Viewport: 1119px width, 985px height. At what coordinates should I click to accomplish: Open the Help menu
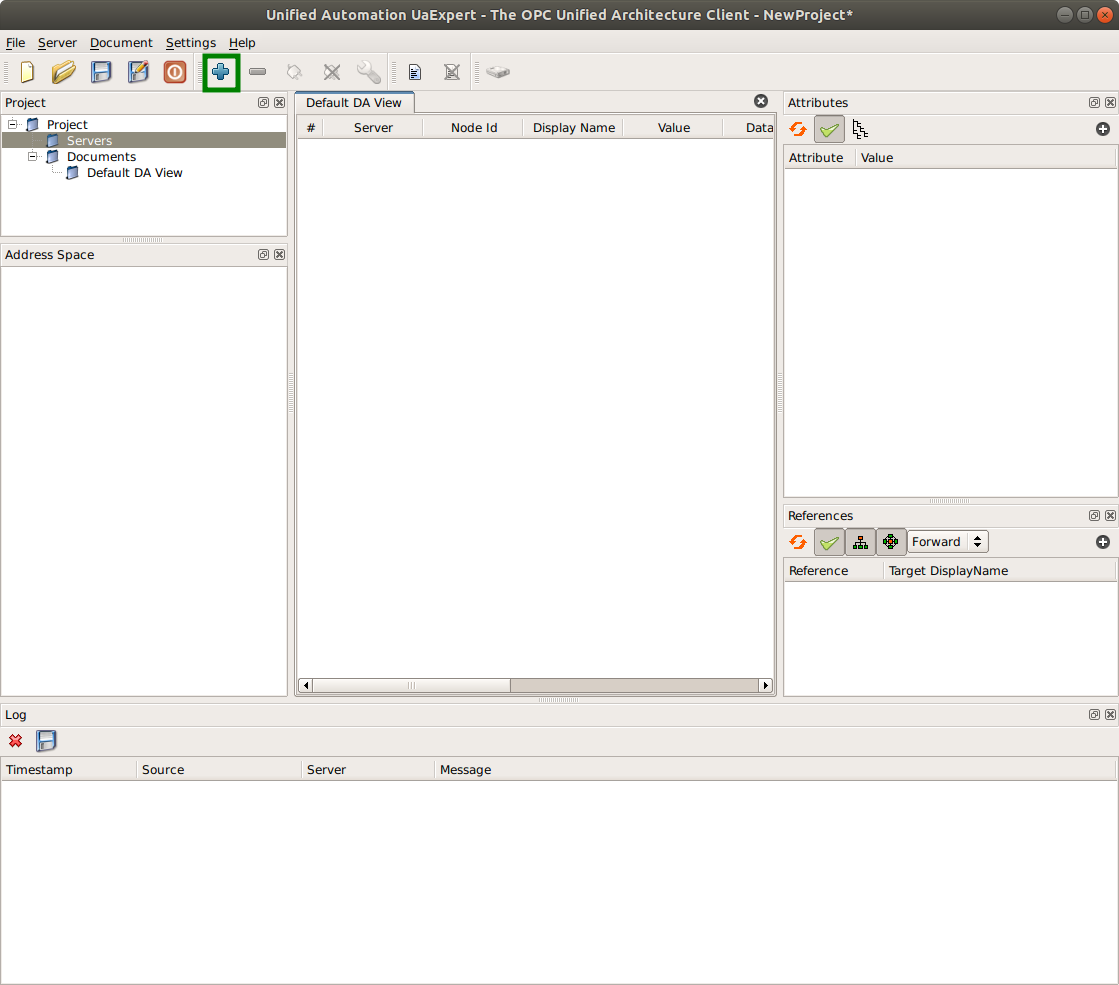point(242,43)
